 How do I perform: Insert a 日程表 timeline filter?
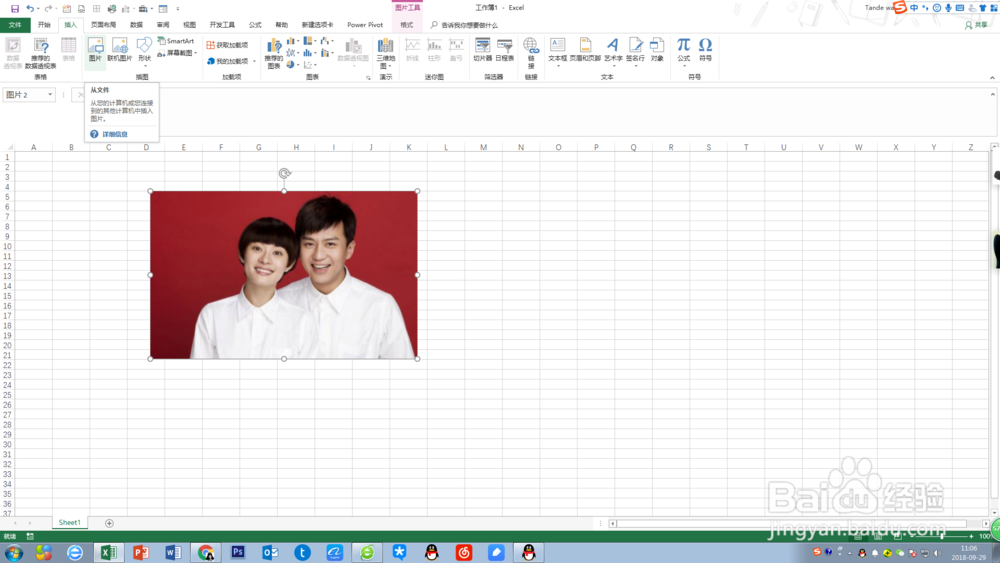tap(504, 50)
